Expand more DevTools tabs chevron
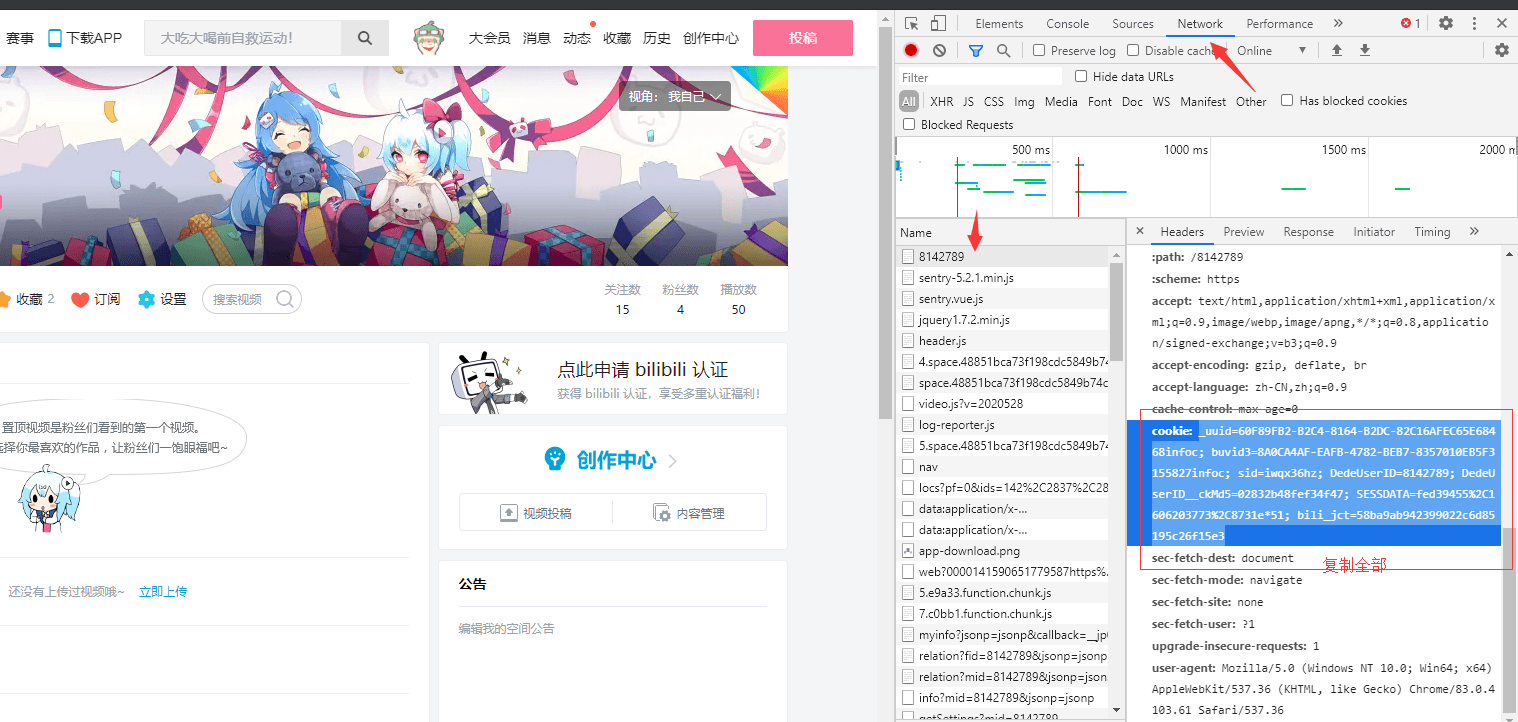 [1338, 23]
